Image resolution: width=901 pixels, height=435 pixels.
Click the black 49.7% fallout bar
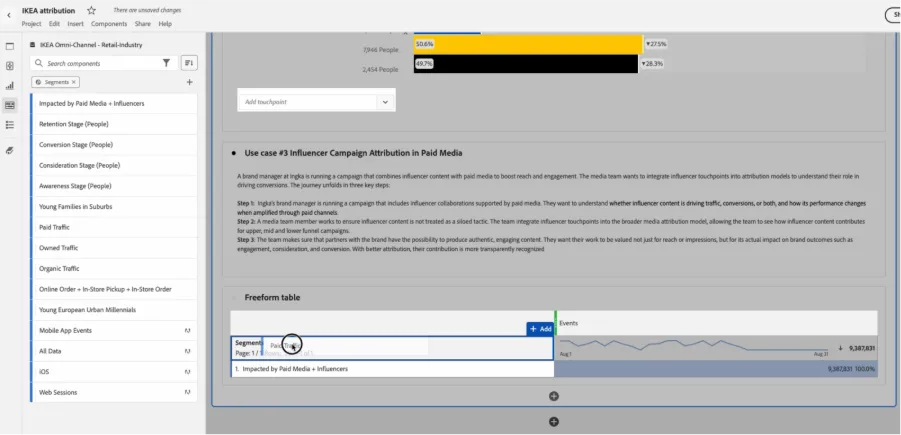[526, 64]
